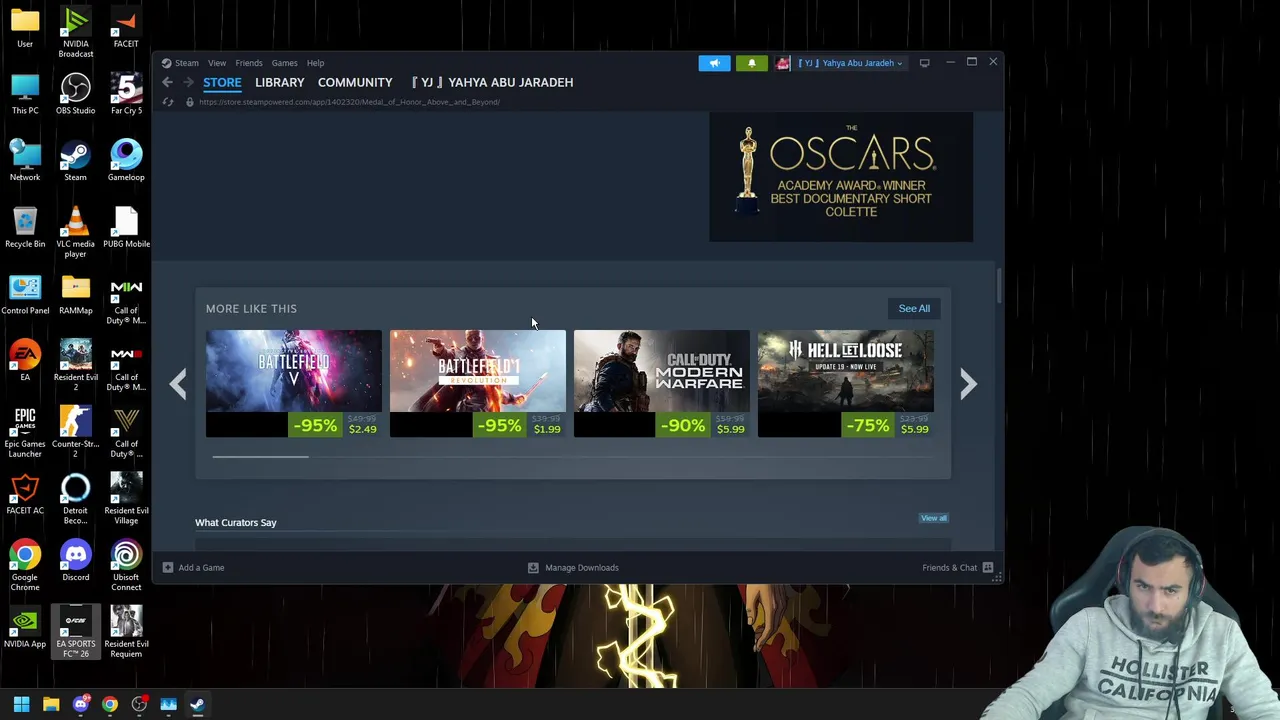Open the Call of Duty Modern Warfare card
The height and width of the screenshot is (720, 1280).
click(x=661, y=384)
